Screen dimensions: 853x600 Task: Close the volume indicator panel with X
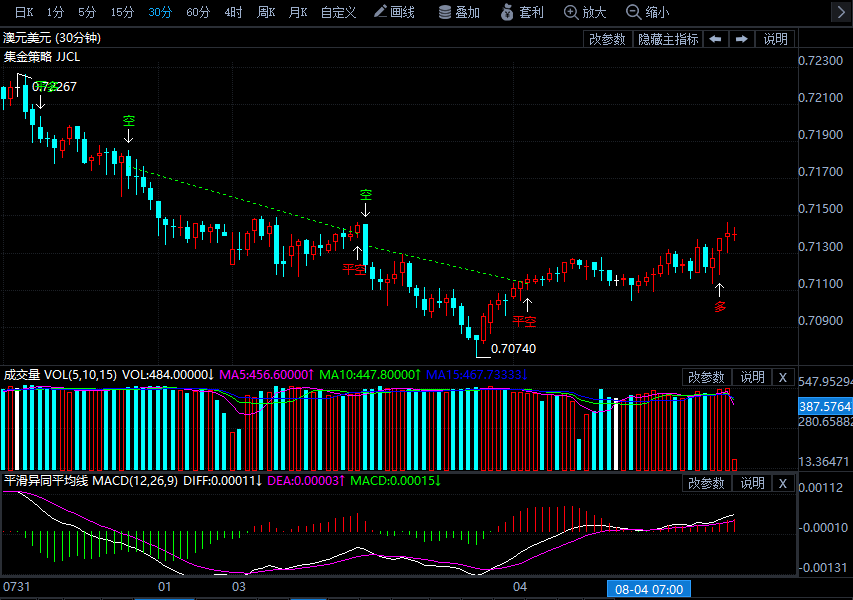tap(783, 377)
